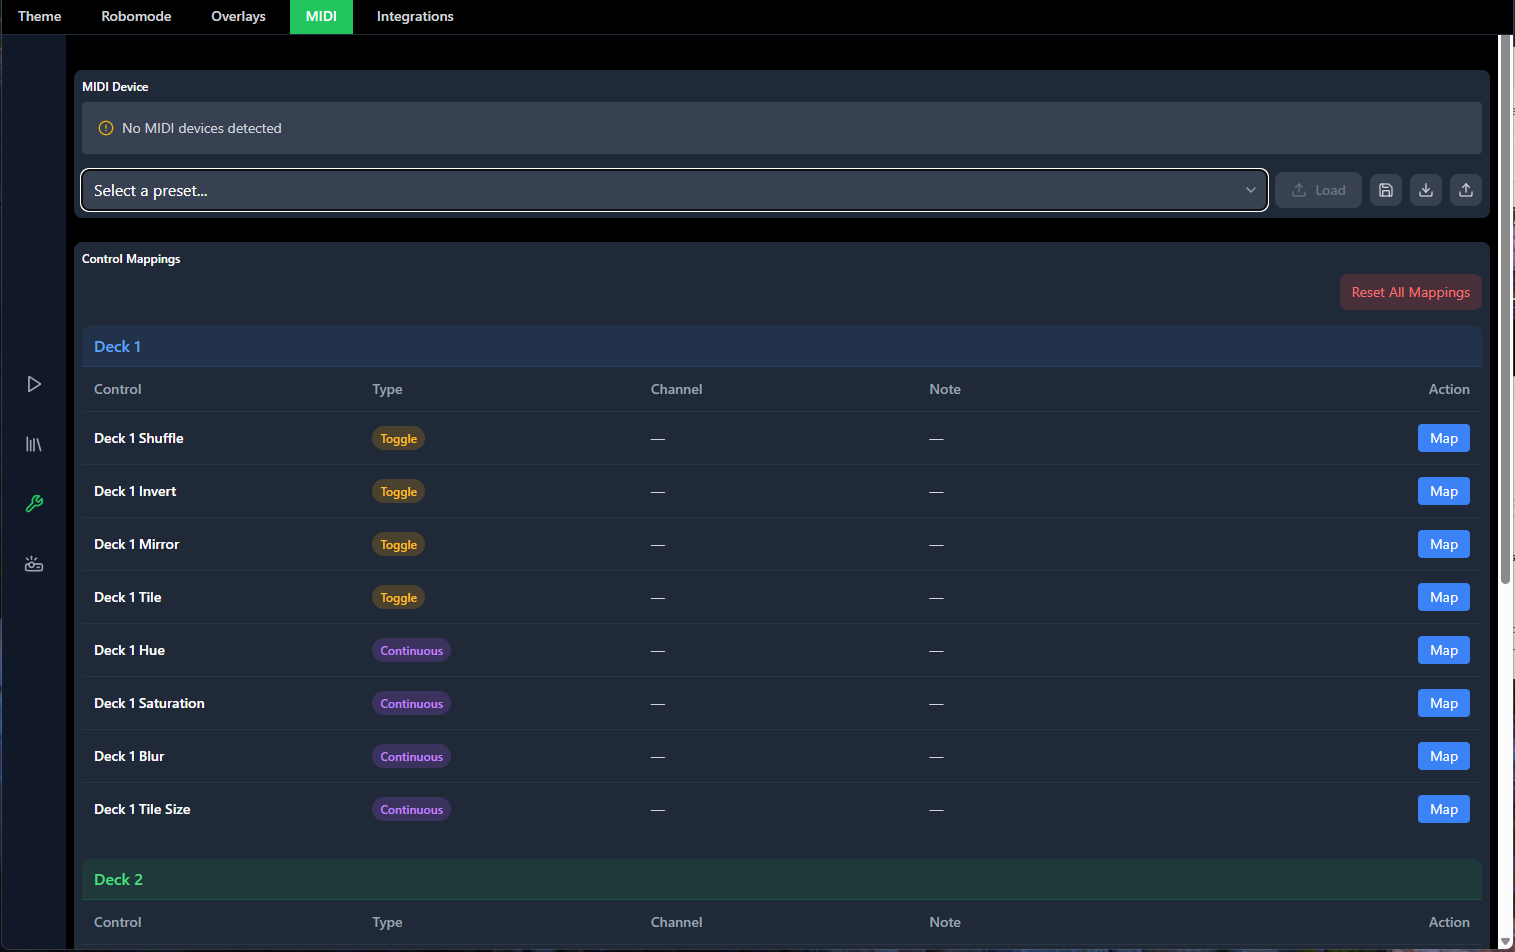The image size is (1515, 952).
Task: Click Map for Deck 1 Mirror
Action: [1443, 544]
